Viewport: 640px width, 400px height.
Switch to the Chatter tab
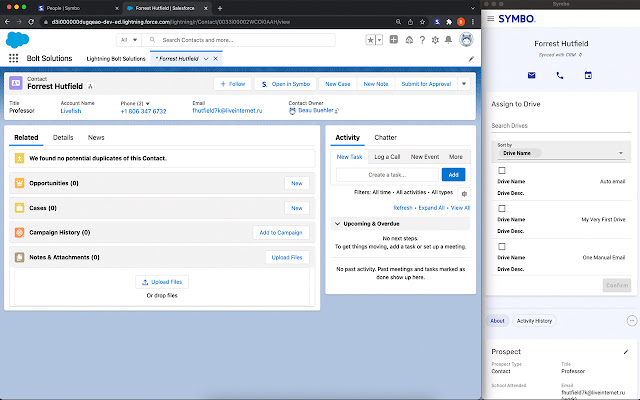point(385,138)
